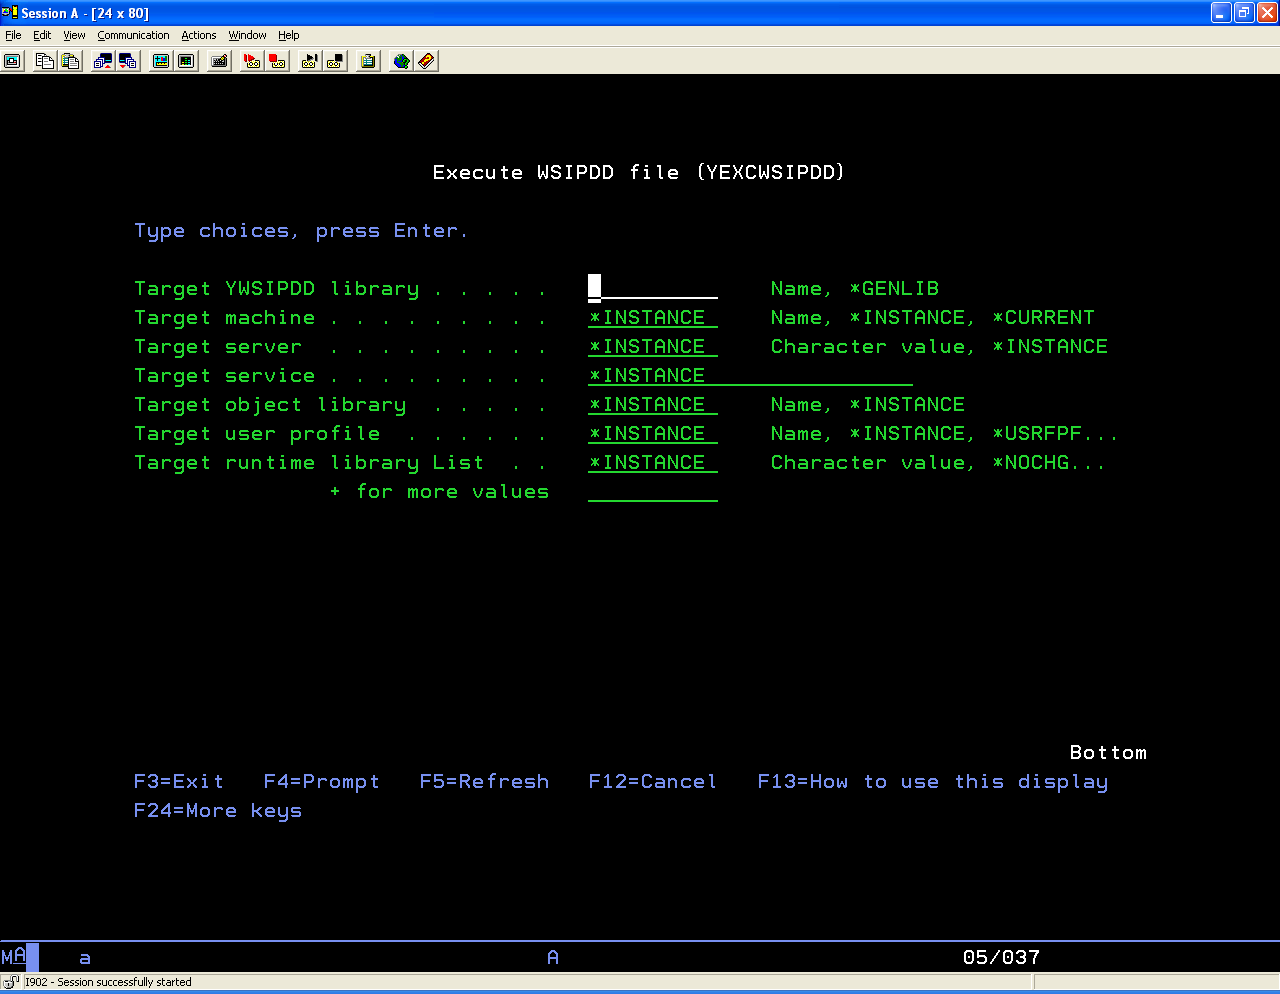
Task: Select the Send File to Host icon
Action: click(x=103, y=61)
